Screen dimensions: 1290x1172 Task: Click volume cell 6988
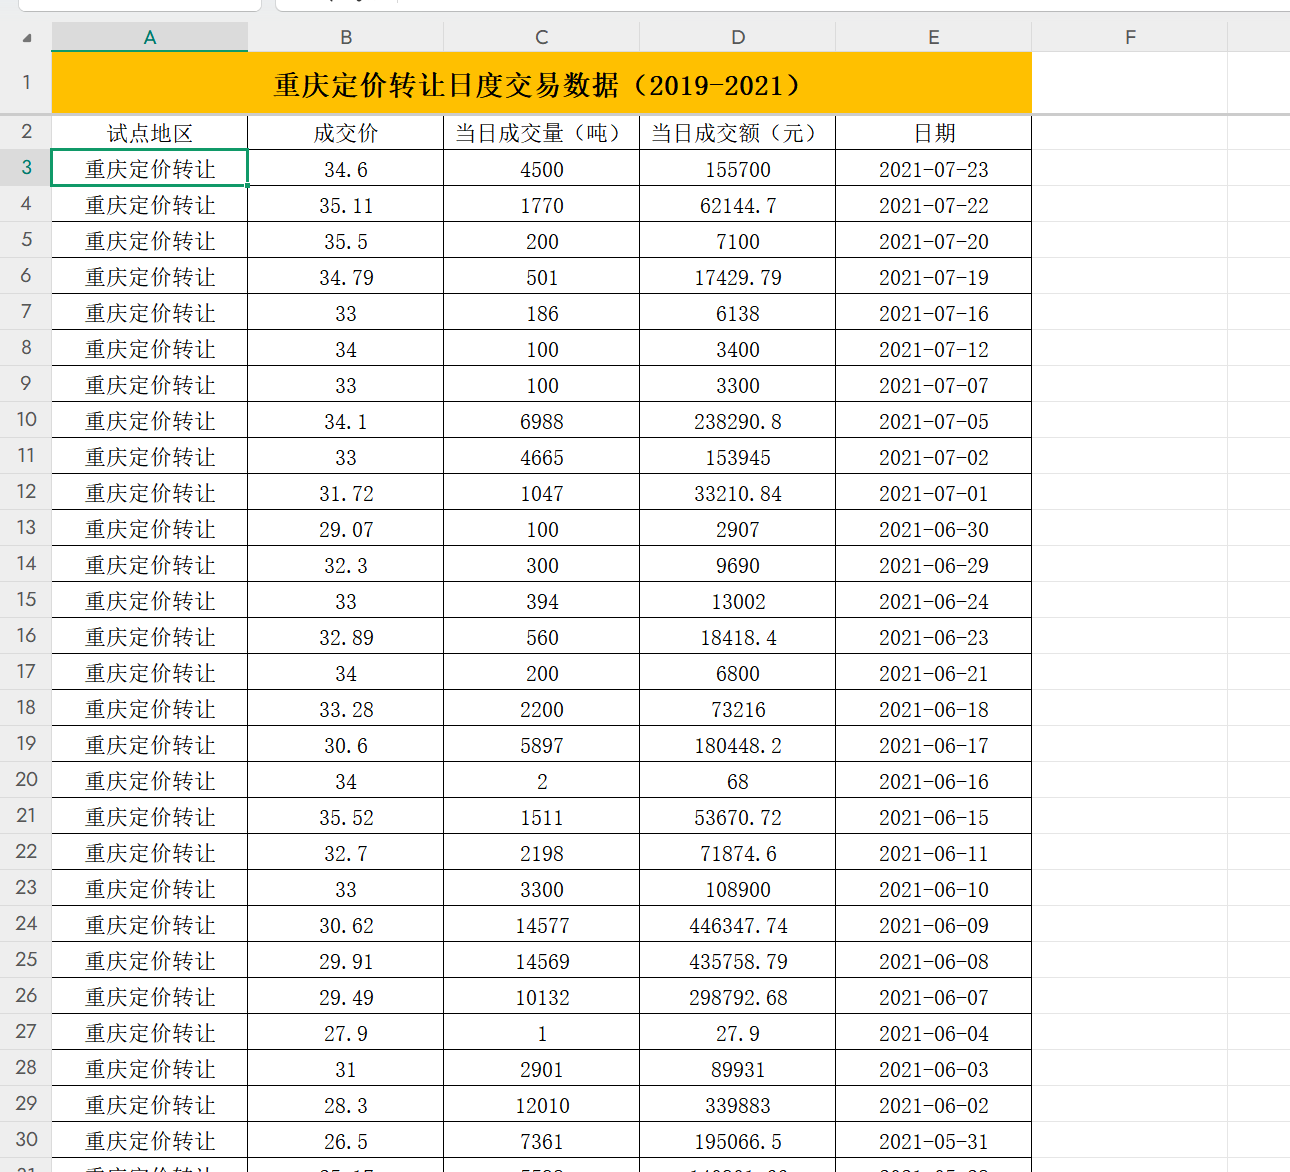(x=542, y=421)
